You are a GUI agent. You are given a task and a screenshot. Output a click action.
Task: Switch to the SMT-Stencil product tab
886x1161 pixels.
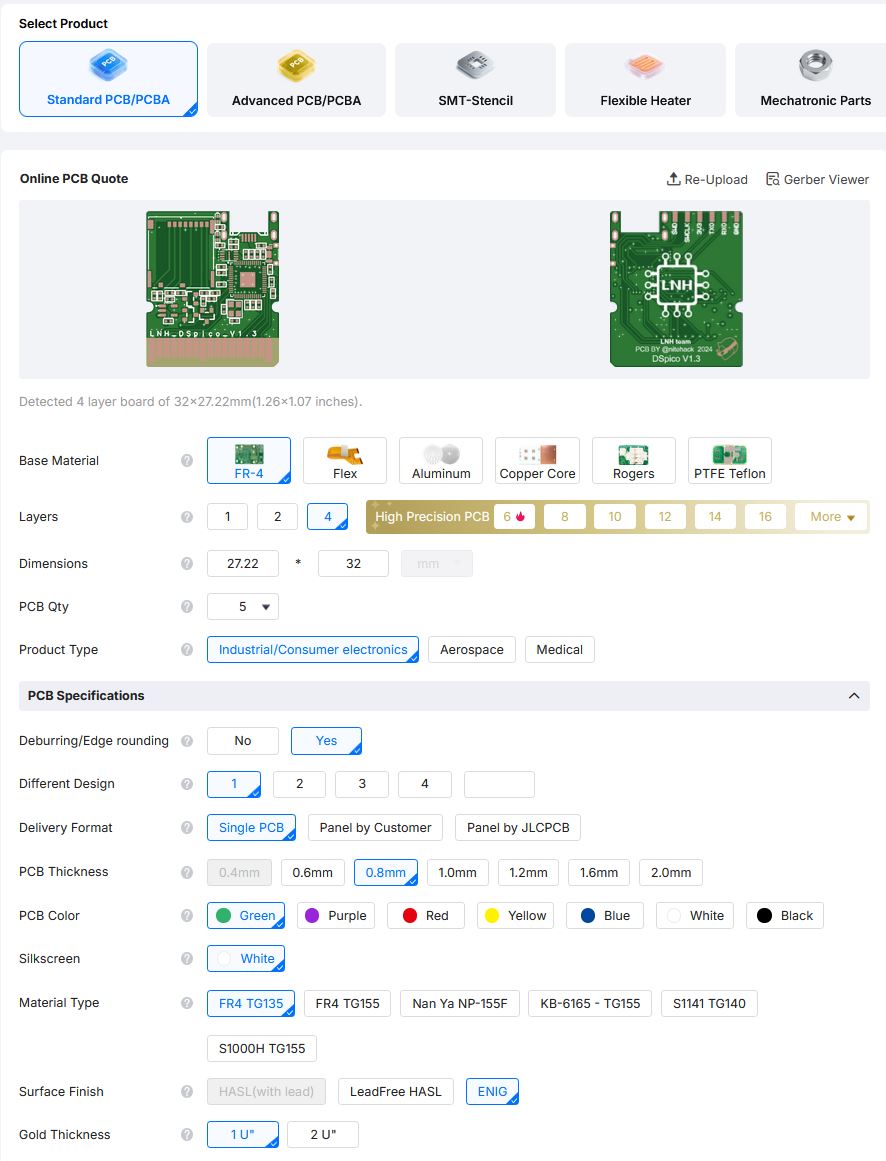click(x=475, y=79)
